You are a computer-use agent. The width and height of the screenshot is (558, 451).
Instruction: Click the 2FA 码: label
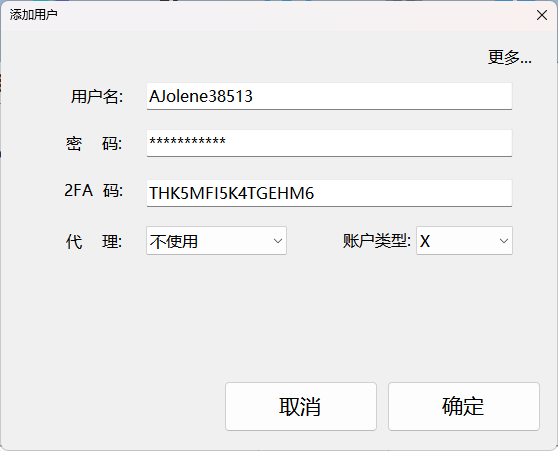(94, 190)
